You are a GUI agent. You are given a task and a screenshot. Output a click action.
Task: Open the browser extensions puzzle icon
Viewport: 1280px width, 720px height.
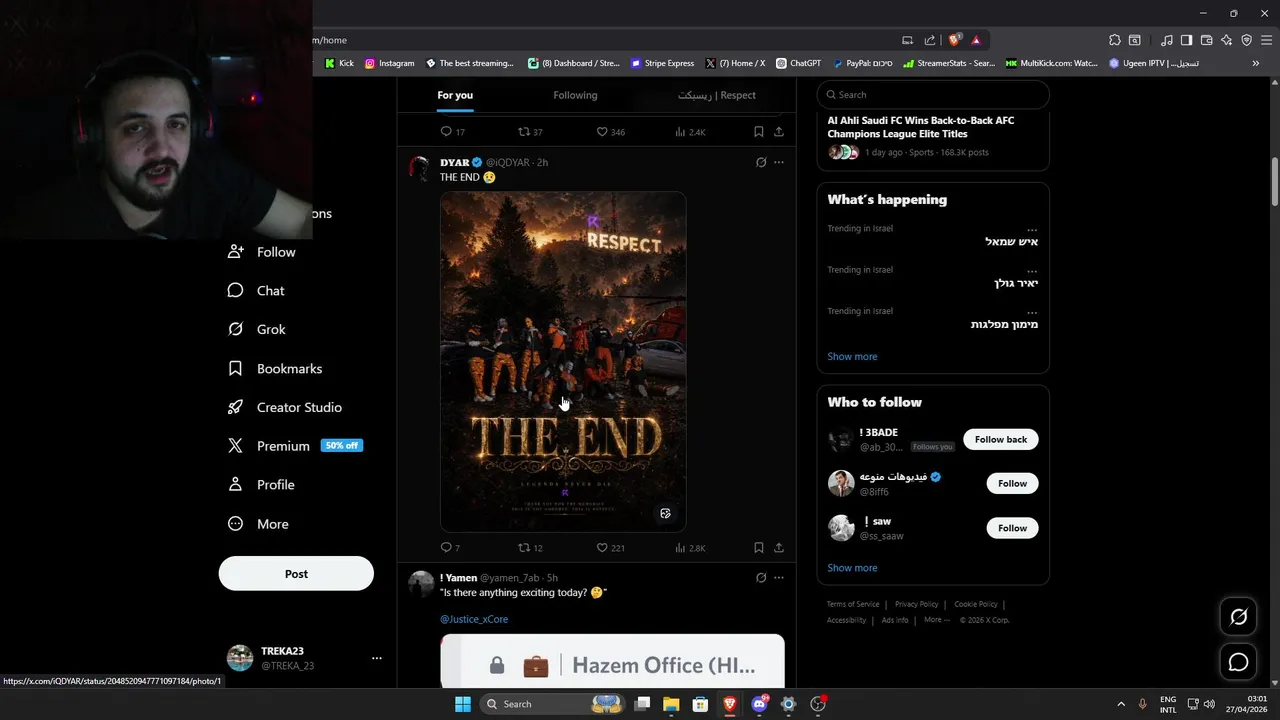1115,40
